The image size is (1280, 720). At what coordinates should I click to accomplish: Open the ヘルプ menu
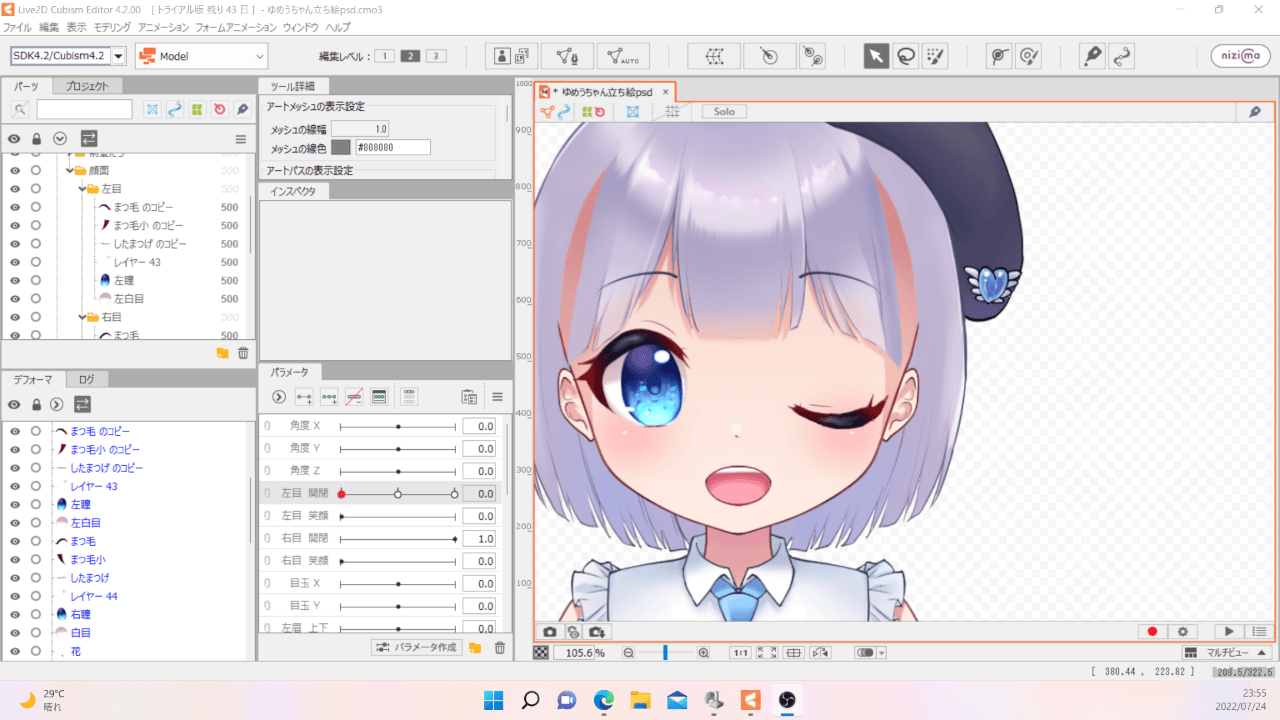[x=338, y=27]
